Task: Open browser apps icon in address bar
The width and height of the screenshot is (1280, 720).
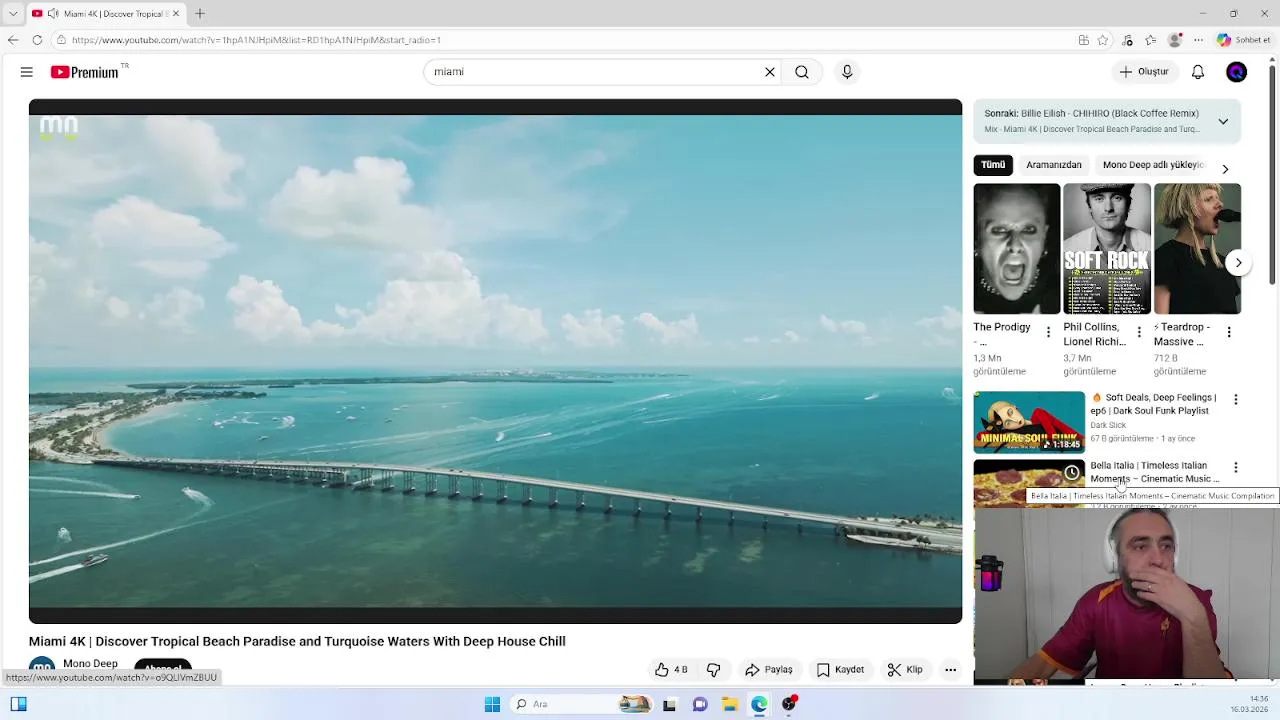Action: click(1084, 40)
